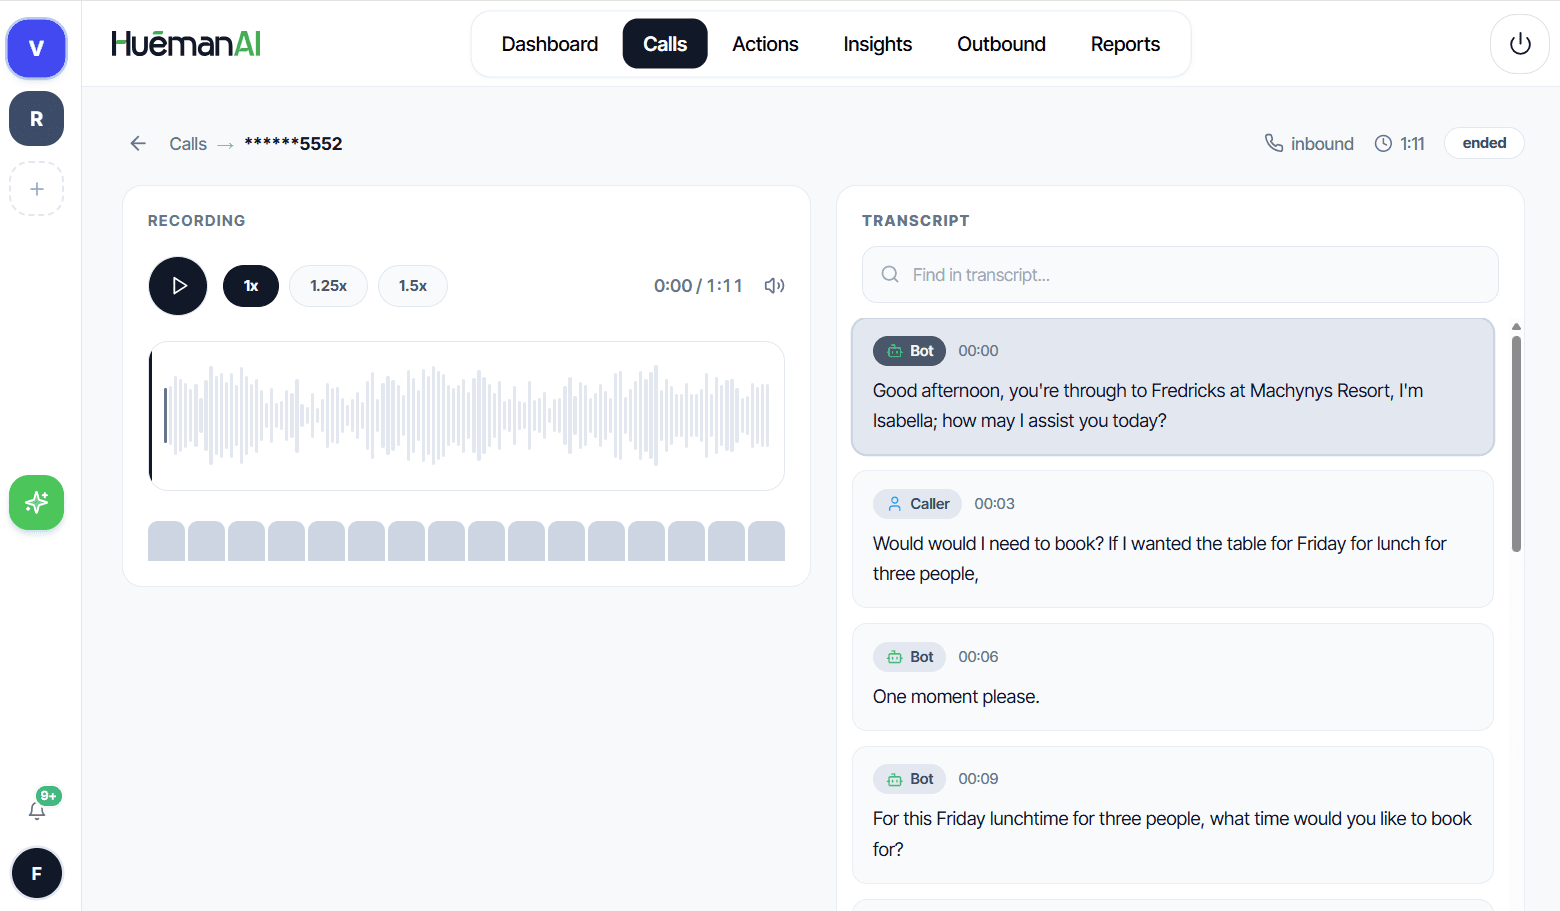Set playback speed to 1.5x
The image size is (1560, 911).
pyautogui.click(x=413, y=286)
